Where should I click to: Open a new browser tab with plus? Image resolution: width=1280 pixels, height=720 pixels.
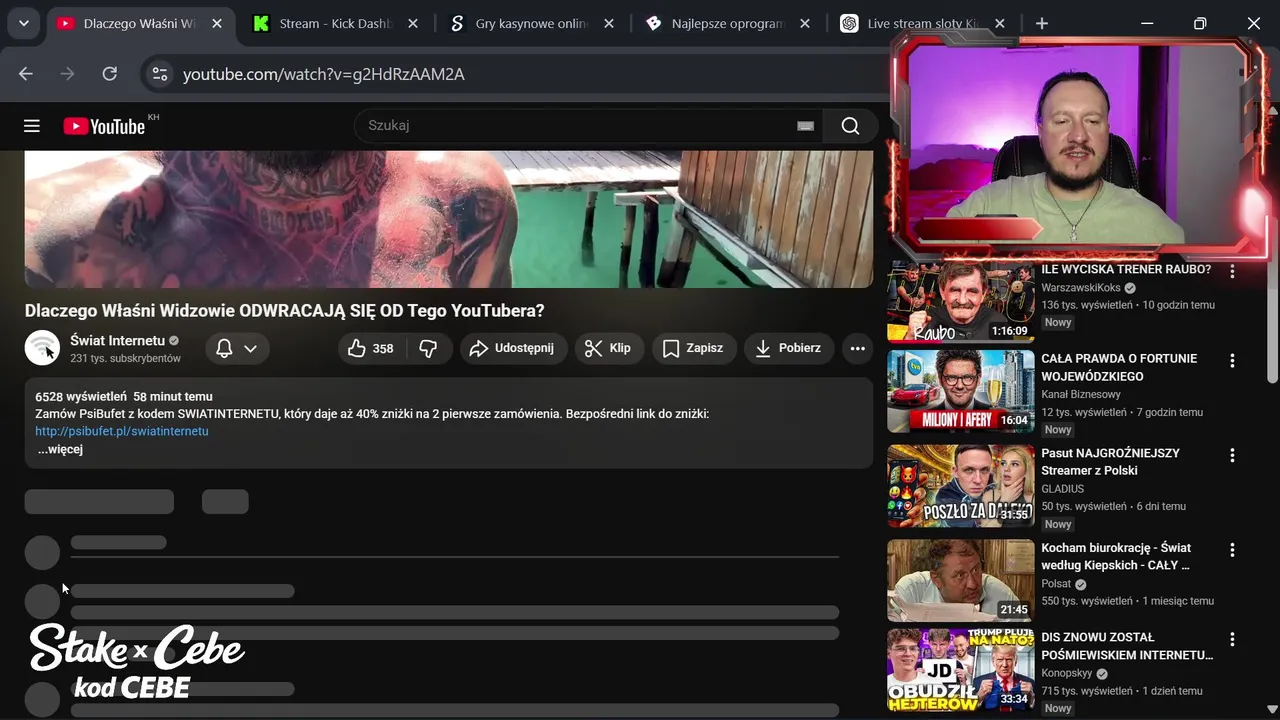pos(1042,23)
